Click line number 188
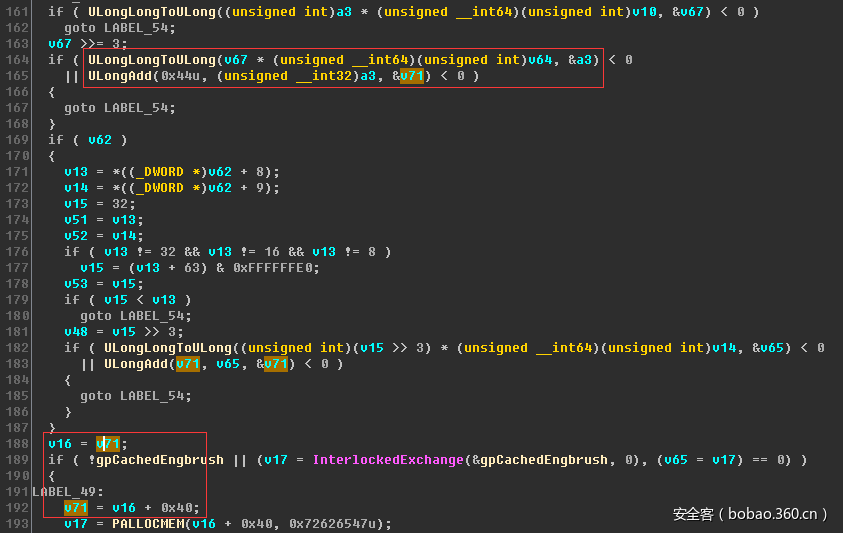Viewport: 843px width, 533px height. [x=19, y=444]
